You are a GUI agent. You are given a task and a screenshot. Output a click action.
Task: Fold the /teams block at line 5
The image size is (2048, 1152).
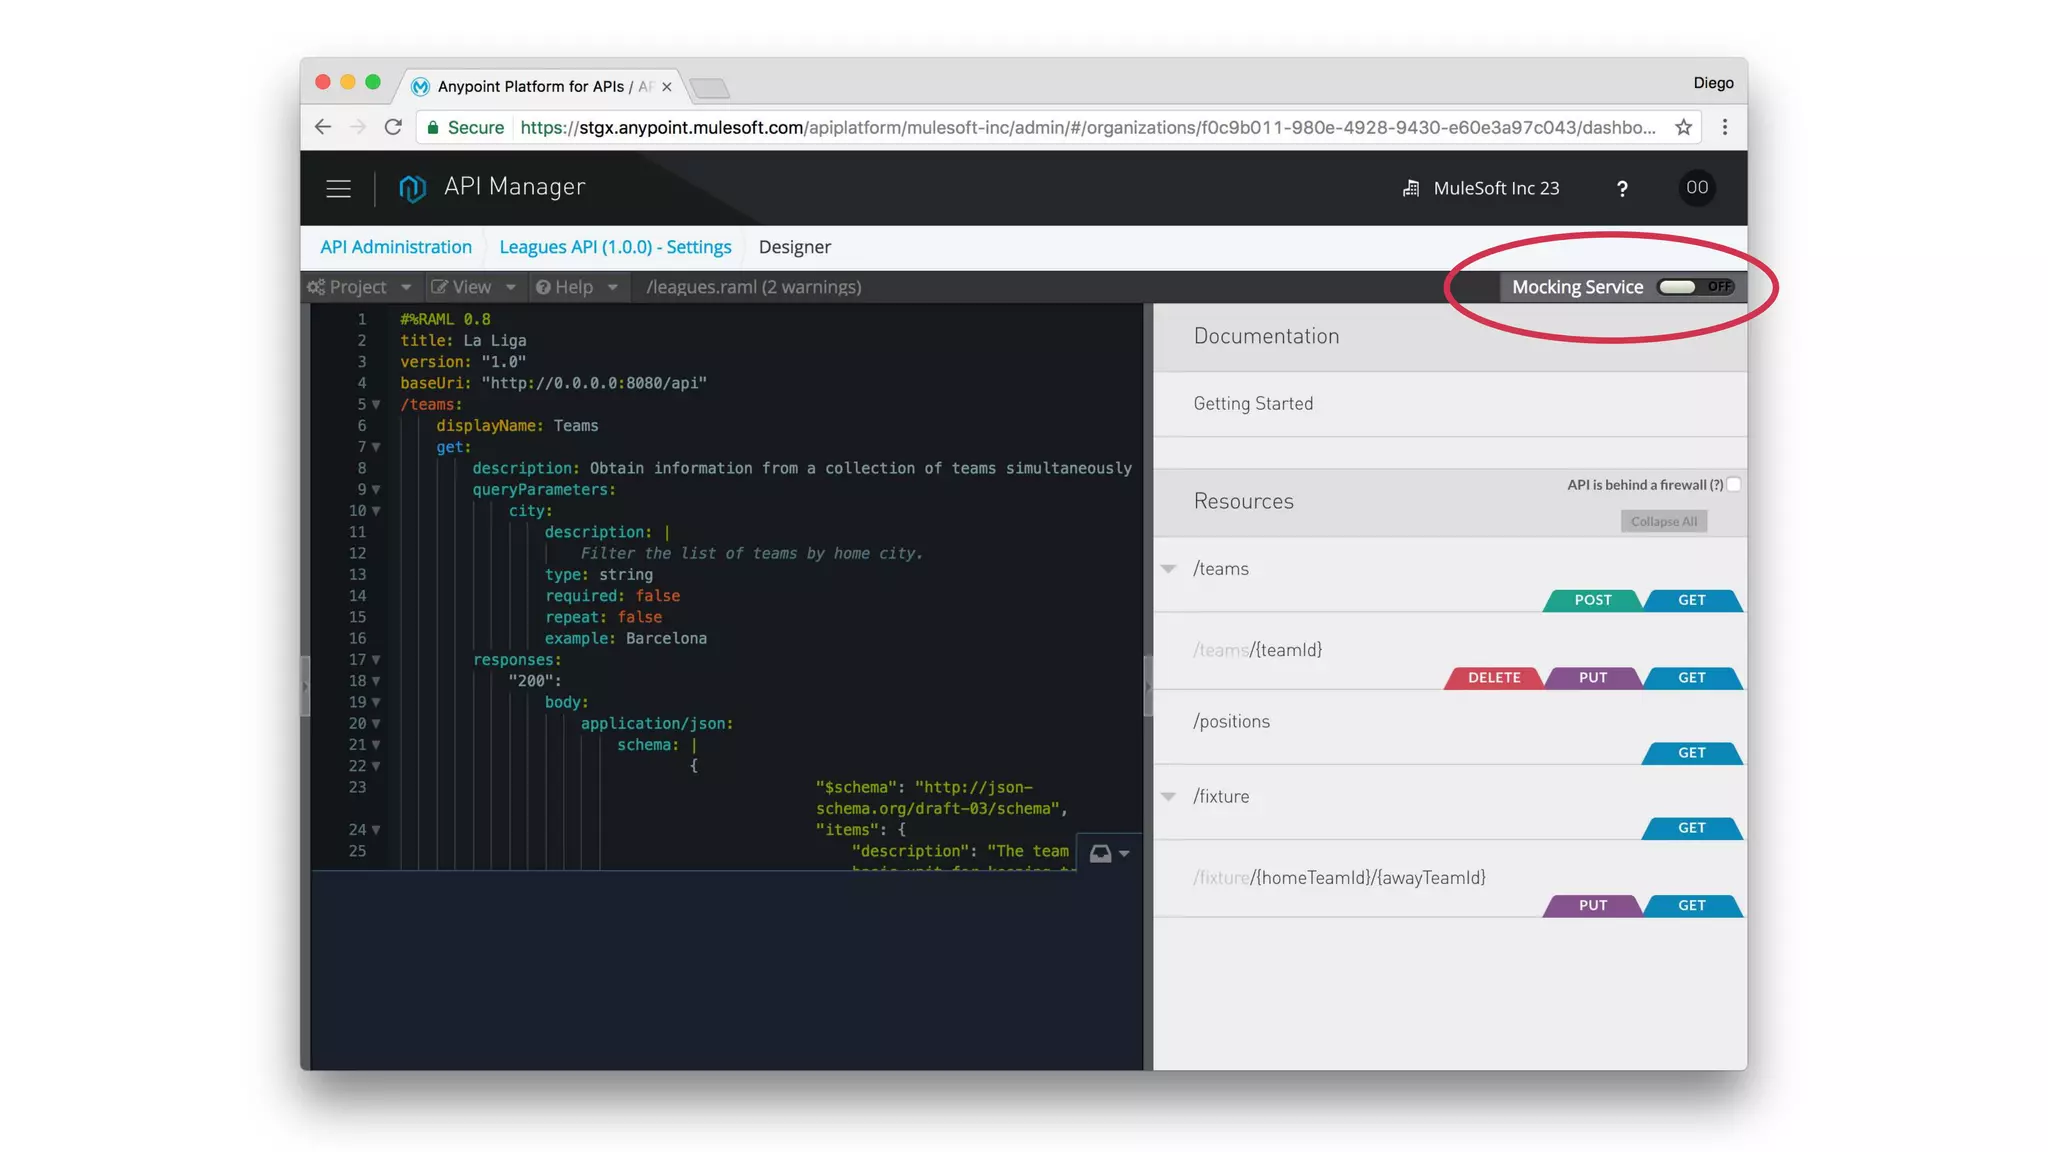[376, 405]
